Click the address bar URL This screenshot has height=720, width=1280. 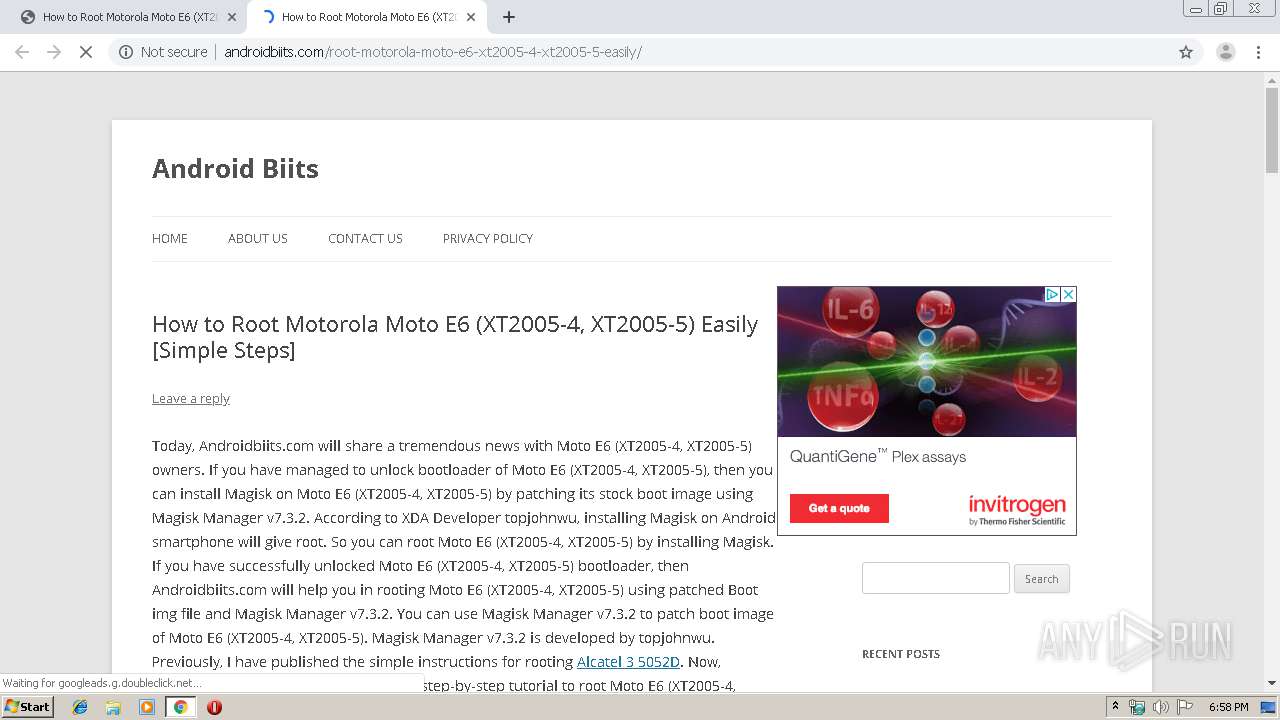tap(433, 52)
